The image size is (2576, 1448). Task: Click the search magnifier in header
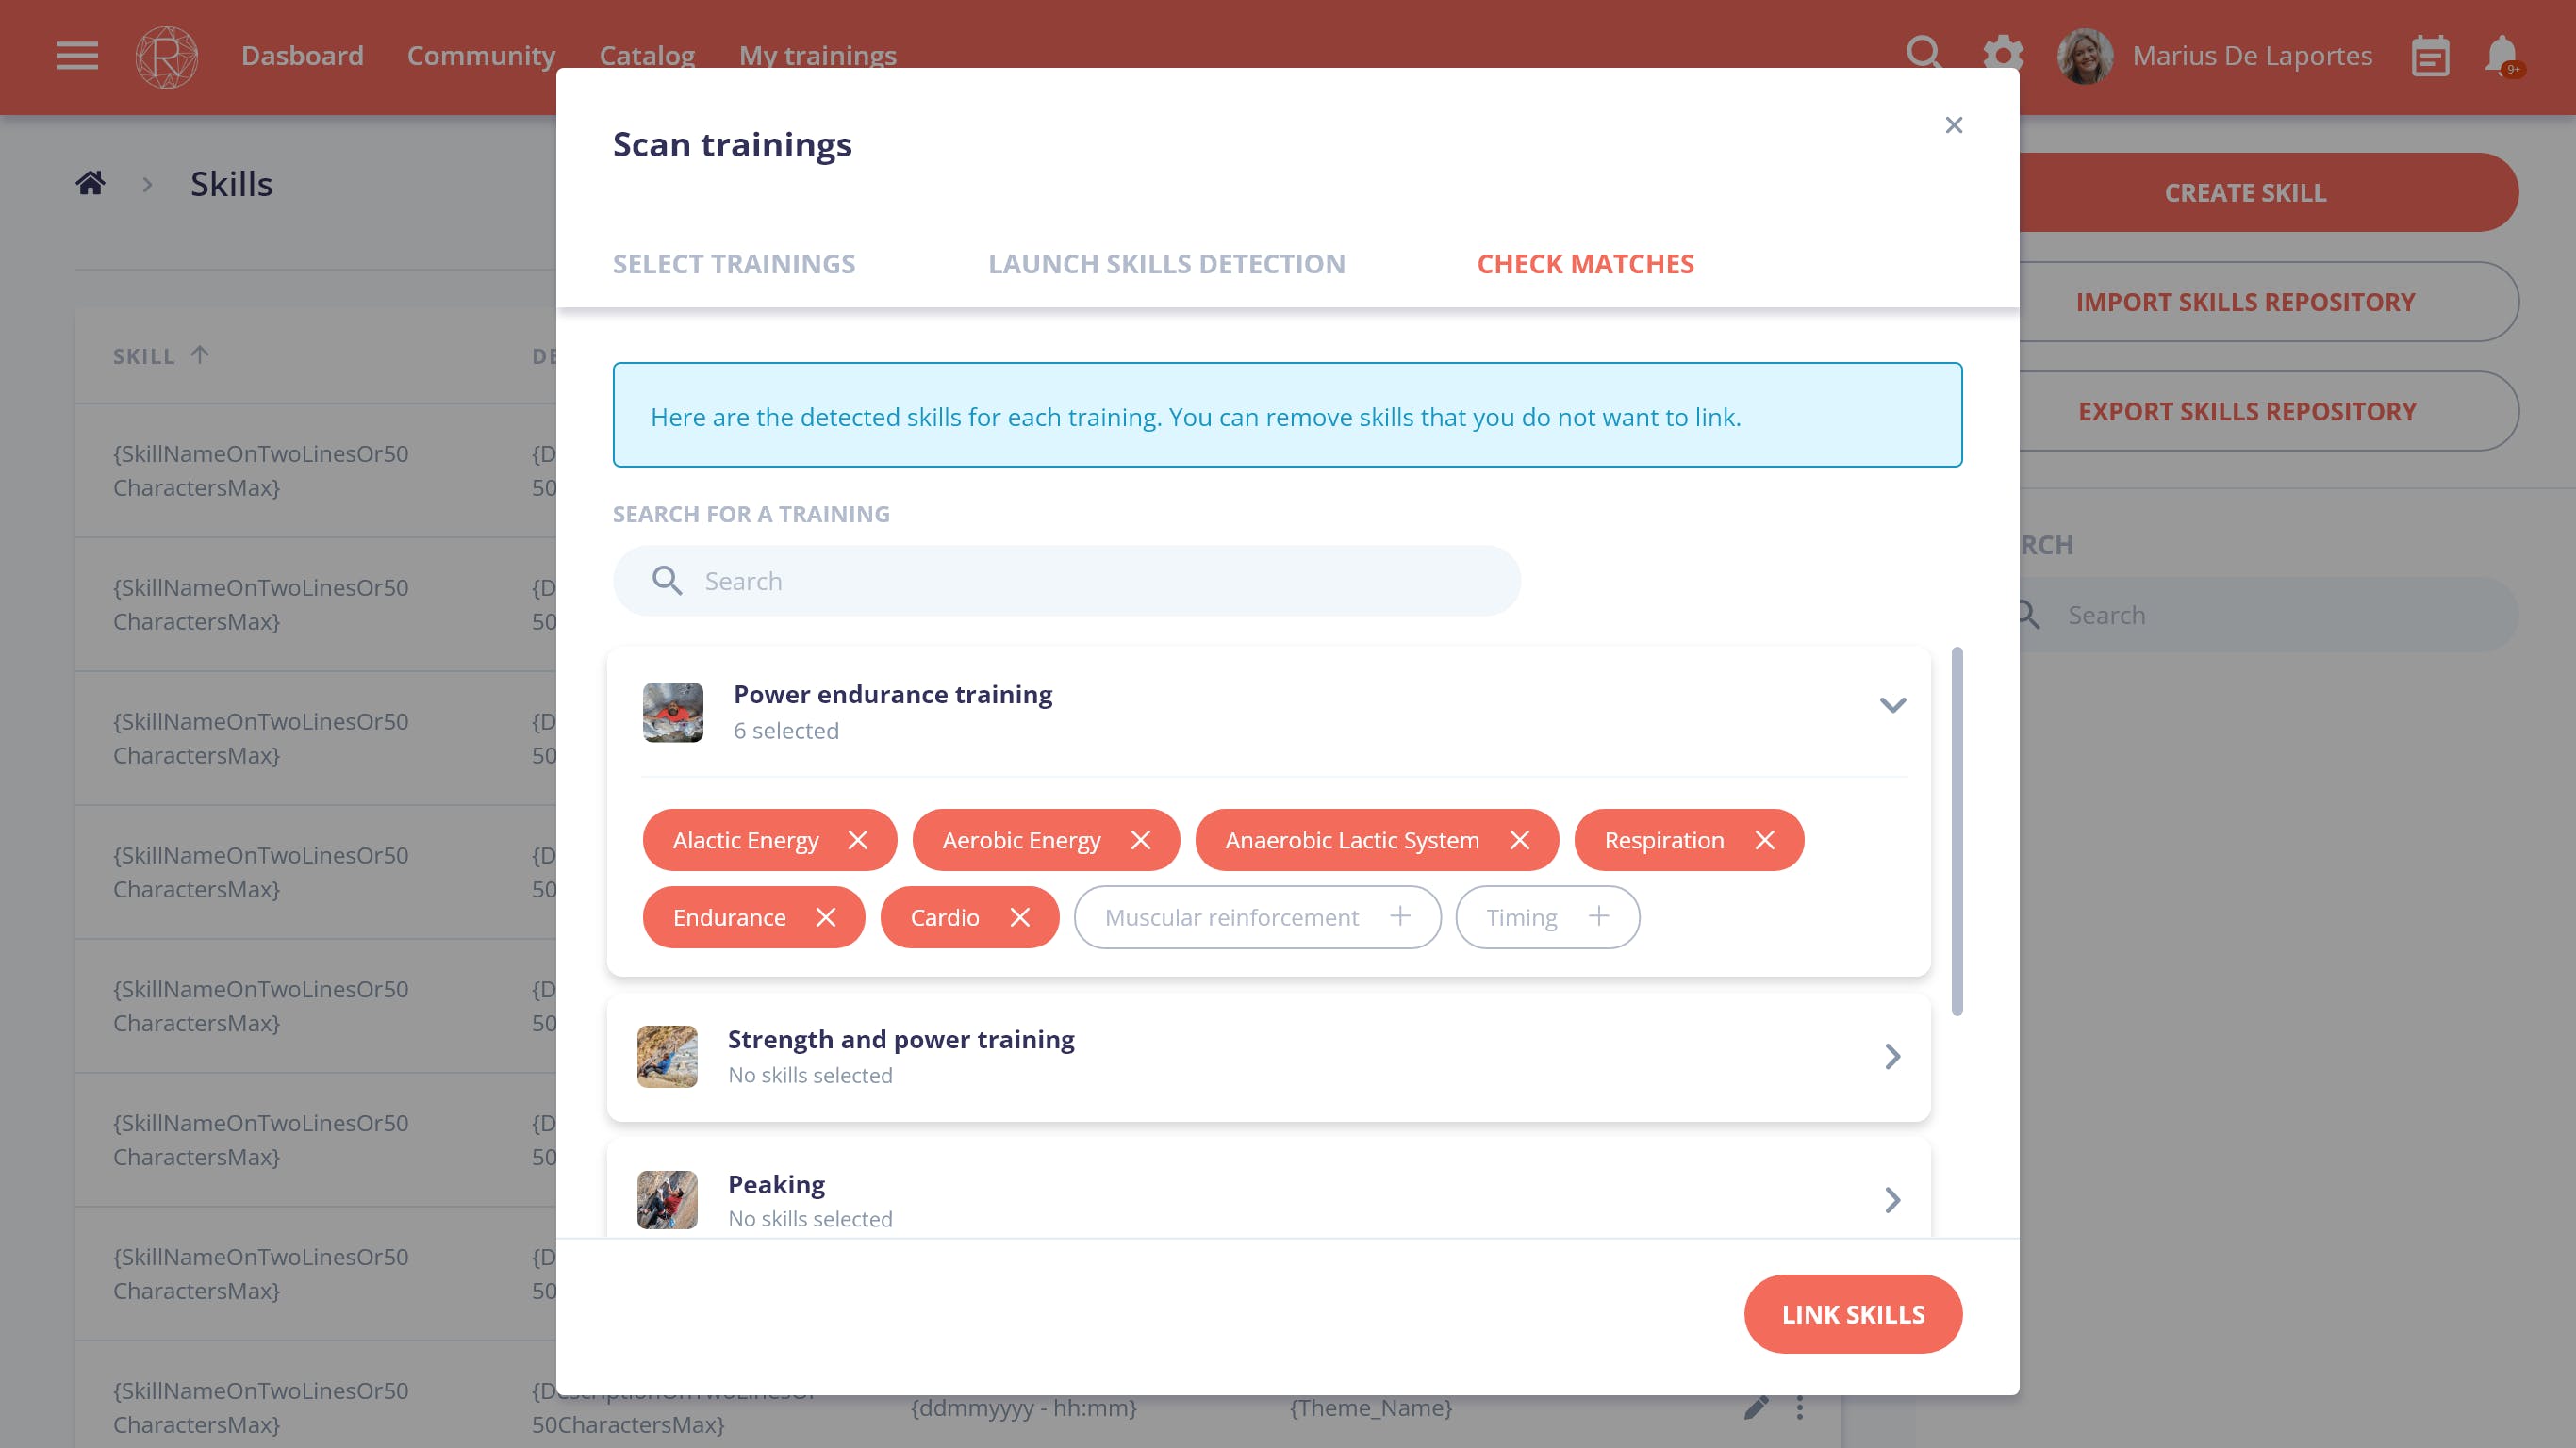[x=1923, y=53]
